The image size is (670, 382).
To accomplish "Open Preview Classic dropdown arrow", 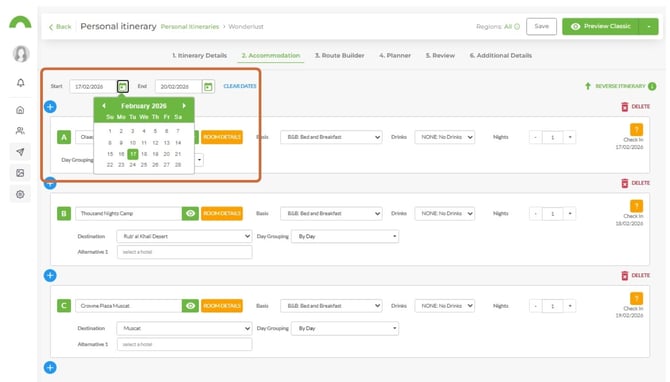I will 649,26.
